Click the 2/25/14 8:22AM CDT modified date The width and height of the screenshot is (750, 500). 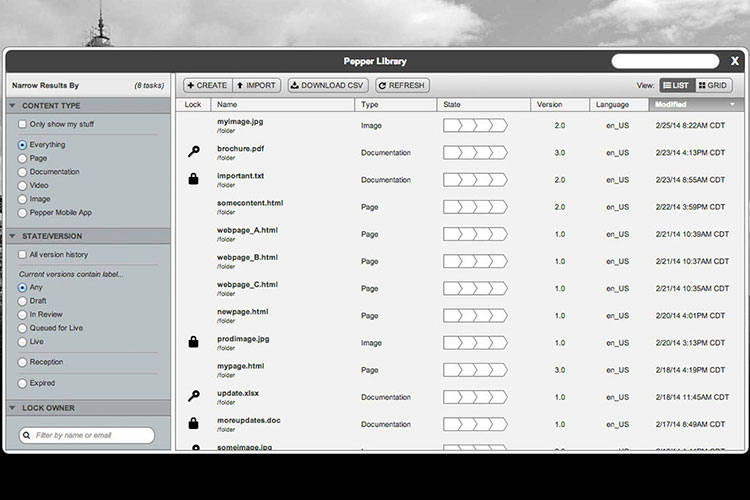point(690,125)
